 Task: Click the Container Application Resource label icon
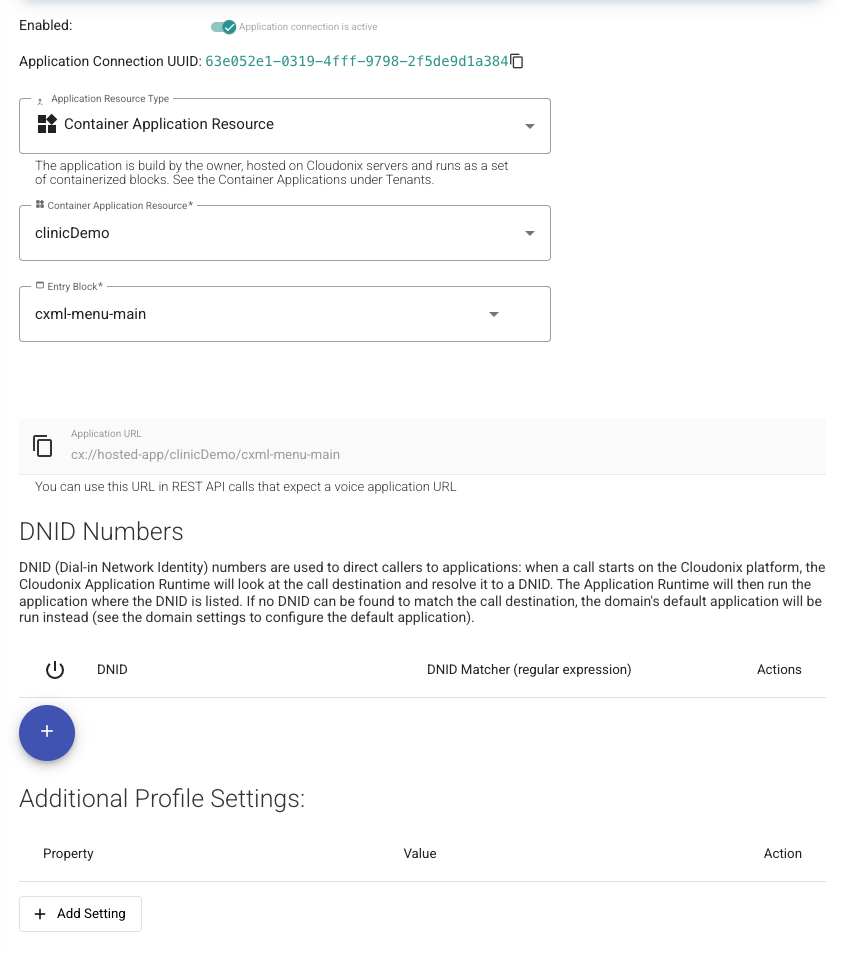coord(39,205)
